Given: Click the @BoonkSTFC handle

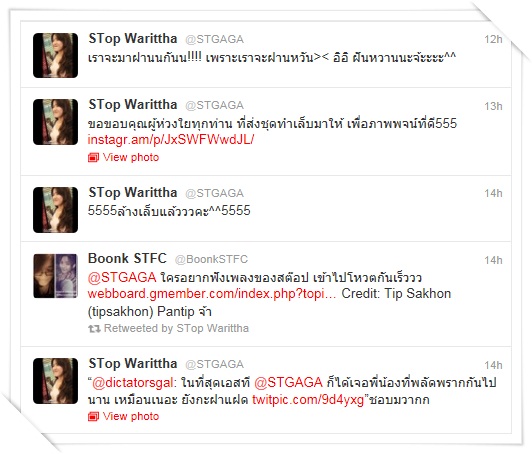Looking at the screenshot, I should pyautogui.click(x=211, y=259).
